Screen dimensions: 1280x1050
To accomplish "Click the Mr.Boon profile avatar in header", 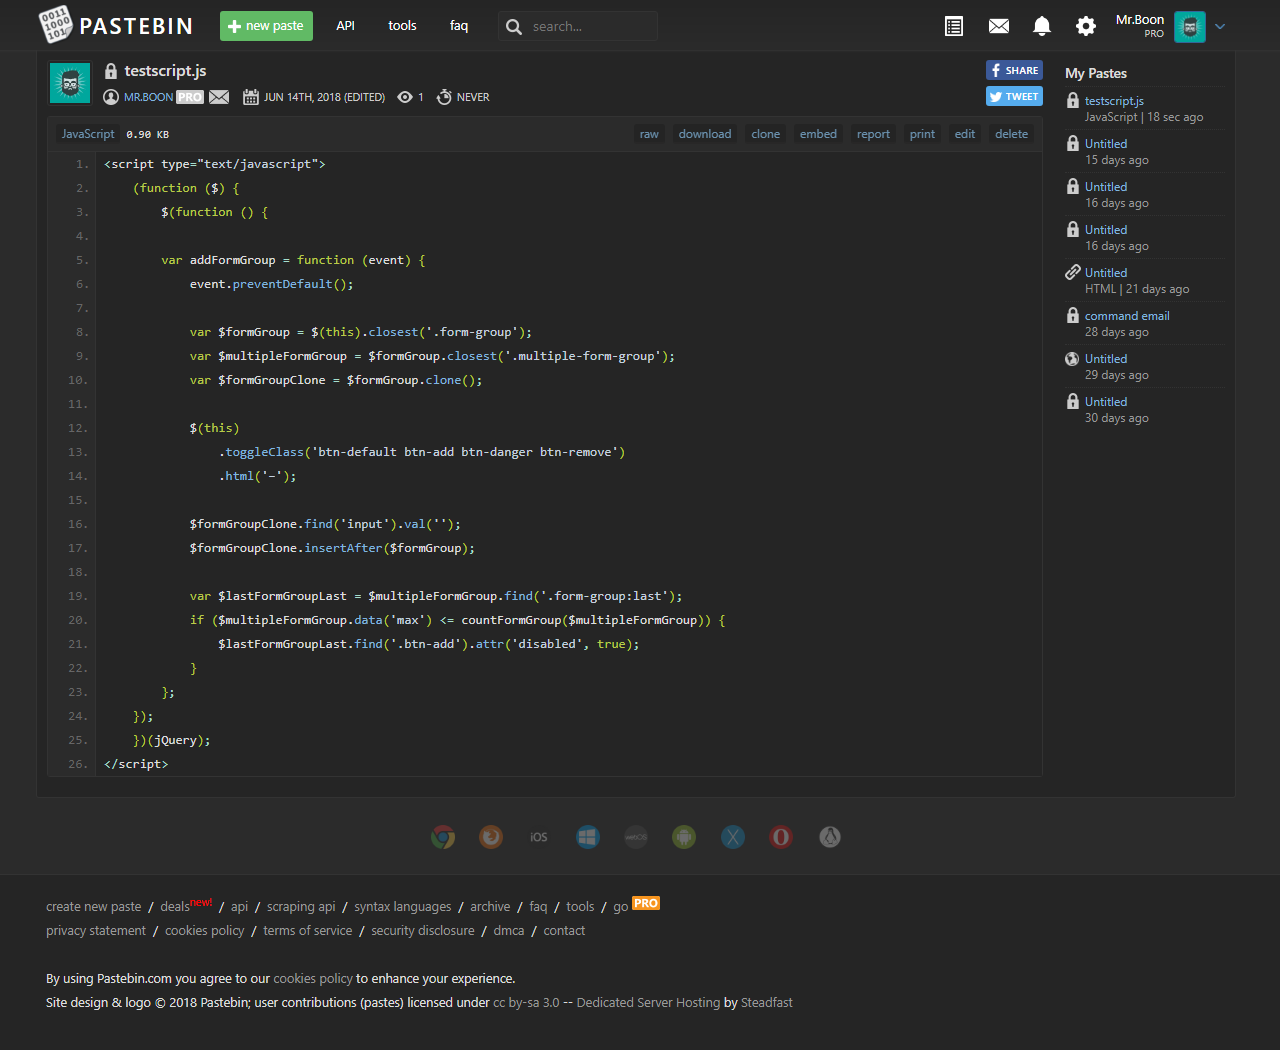I will (1189, 27).
